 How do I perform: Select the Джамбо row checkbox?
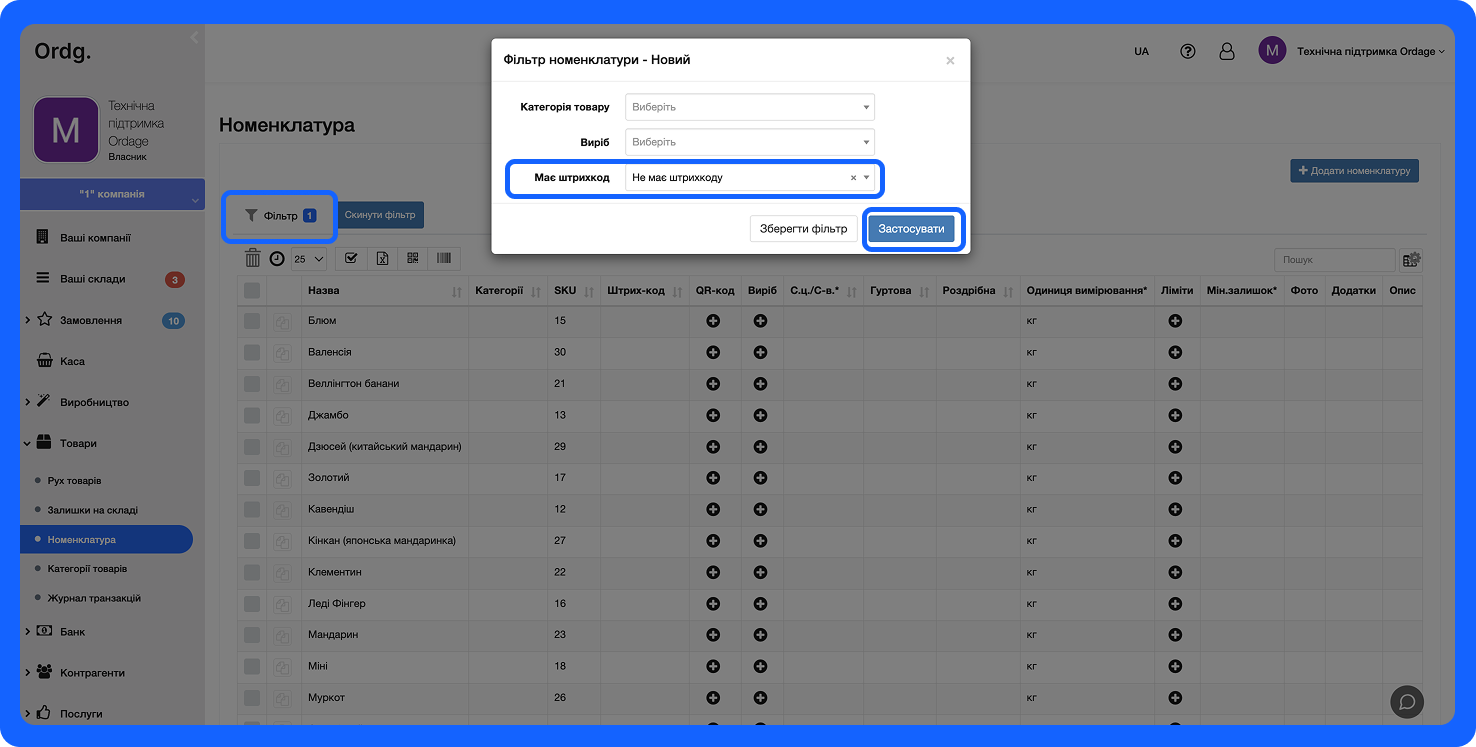tap(252, 415)
